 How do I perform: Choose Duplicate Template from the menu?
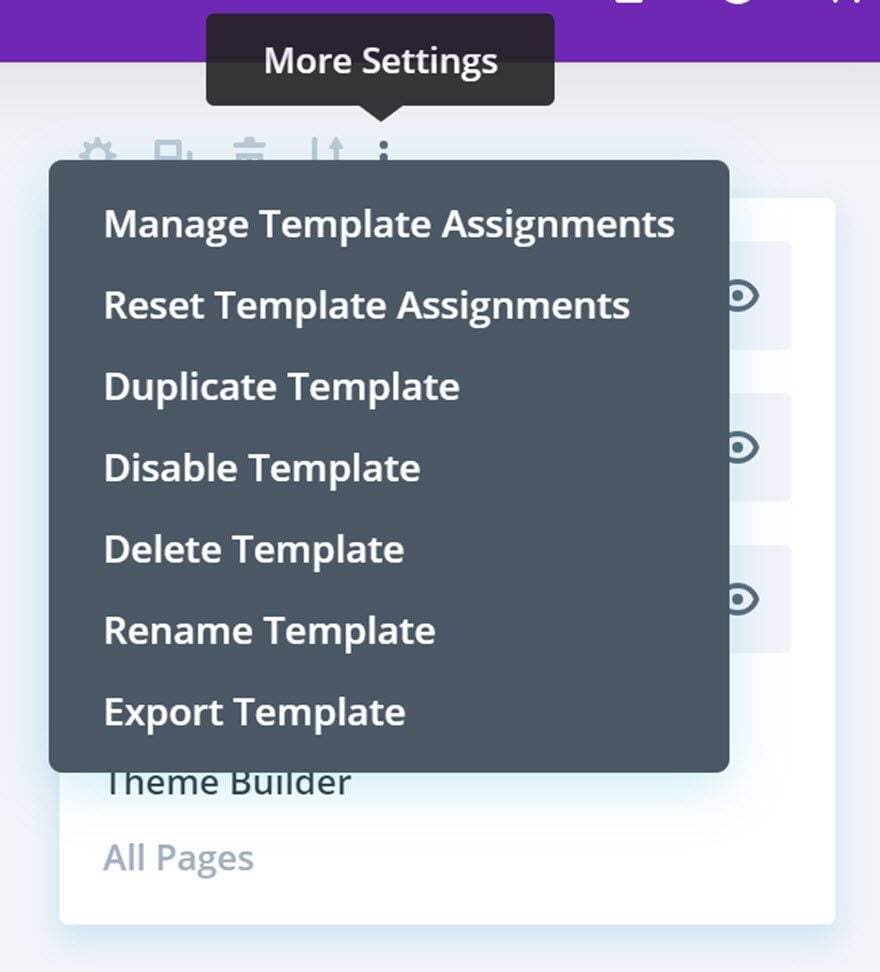tap(282, 387)
